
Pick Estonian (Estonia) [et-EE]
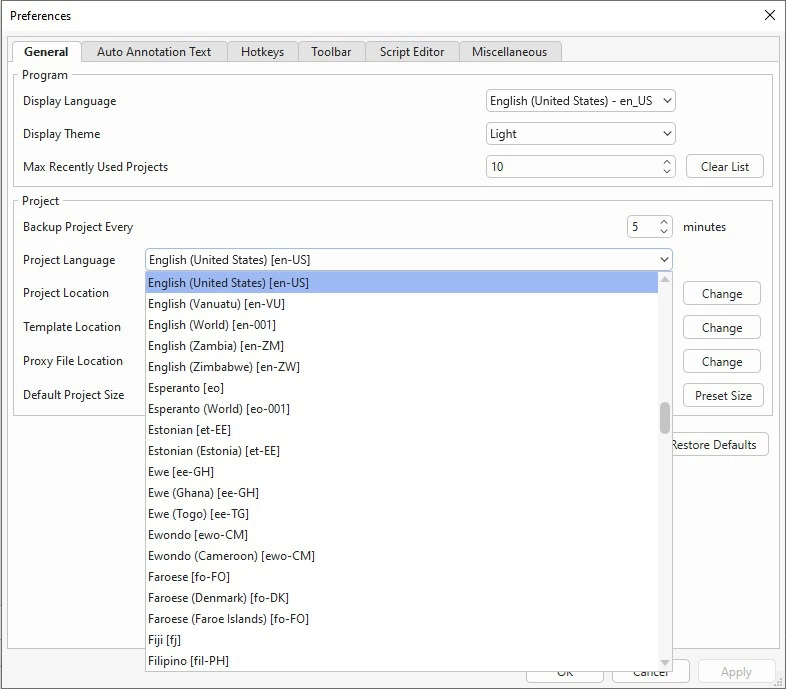[402, 451]
